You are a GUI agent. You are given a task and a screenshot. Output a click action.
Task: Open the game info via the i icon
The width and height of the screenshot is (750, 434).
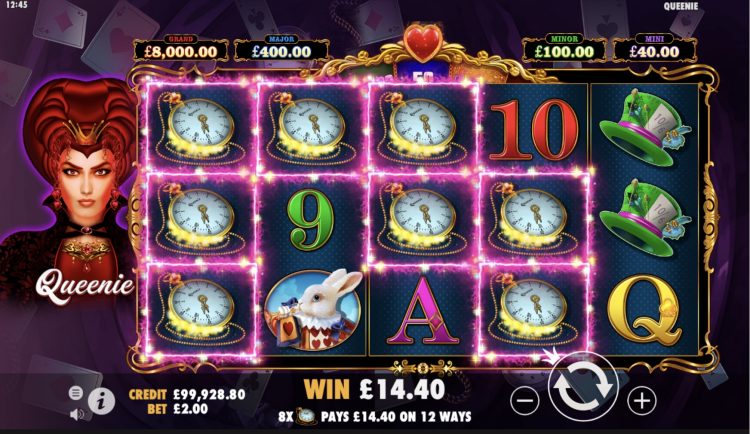pyautogui.click(x=100, y=401)
